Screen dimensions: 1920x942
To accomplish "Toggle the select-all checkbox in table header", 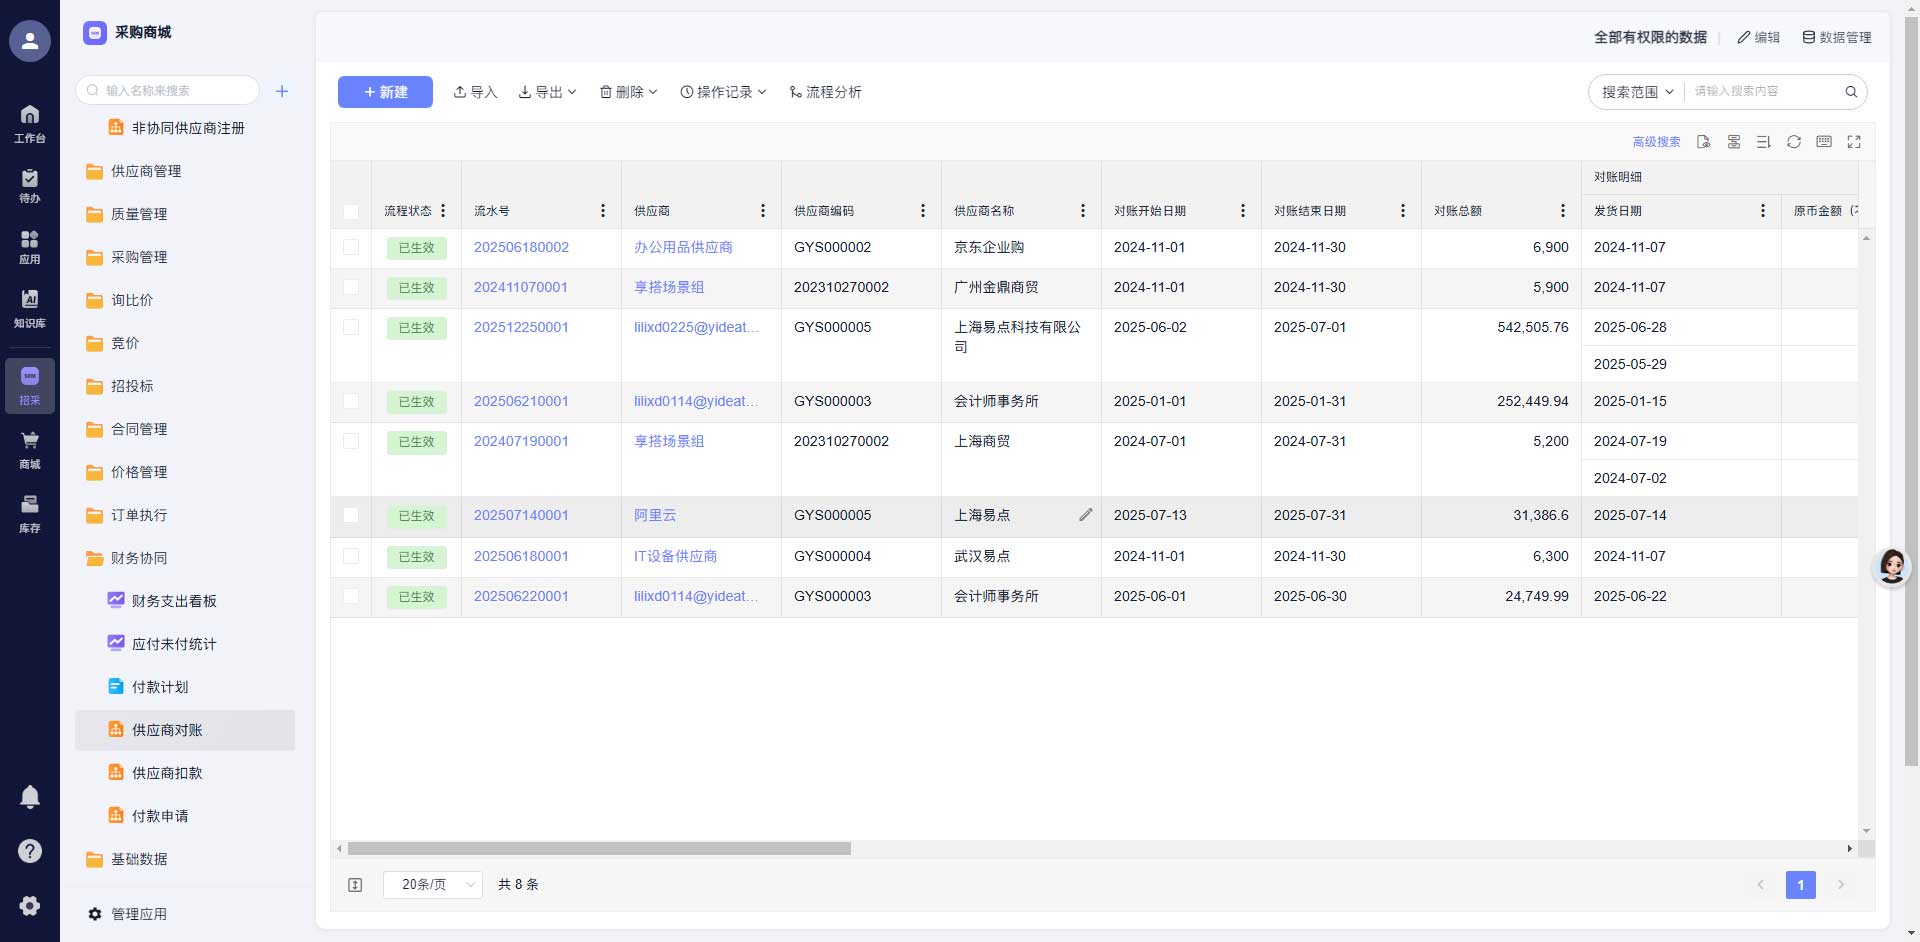I will 351,212.
